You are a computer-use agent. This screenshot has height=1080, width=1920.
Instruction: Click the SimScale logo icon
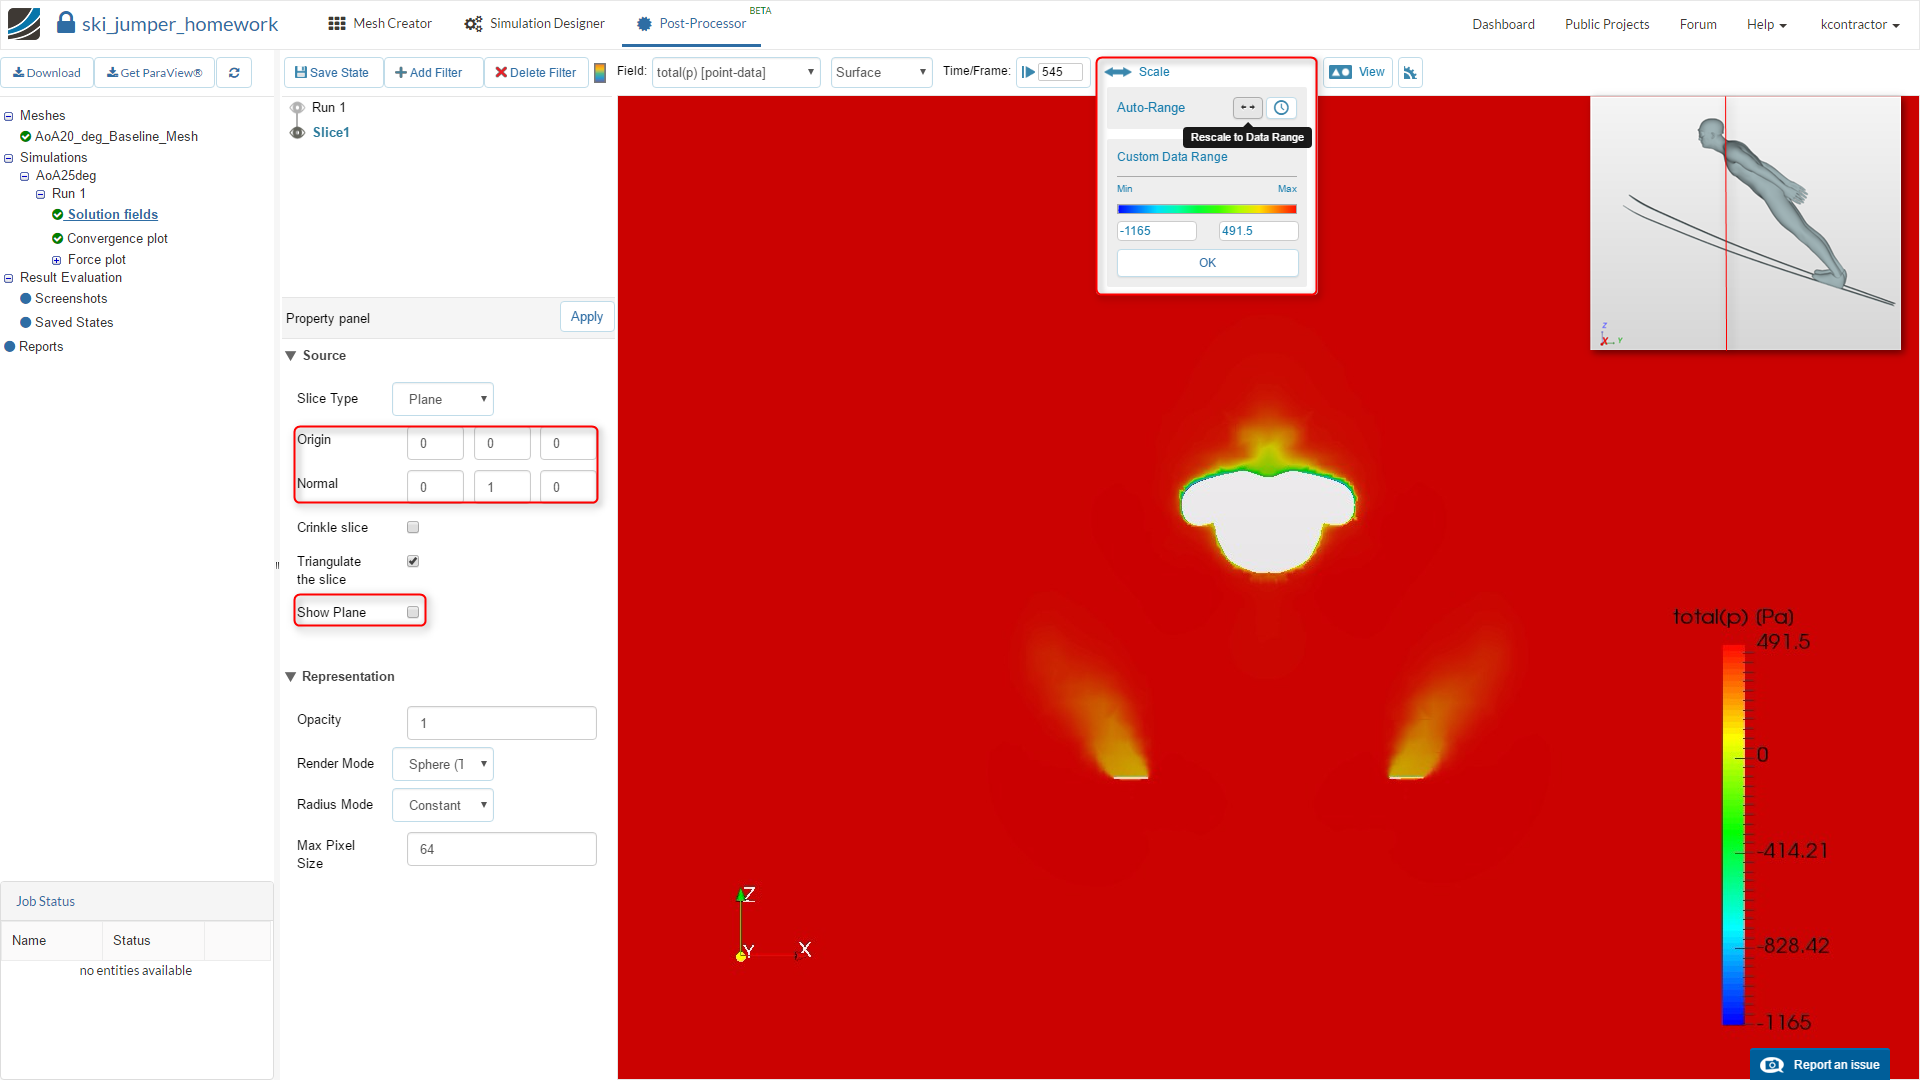click(24, 23)
